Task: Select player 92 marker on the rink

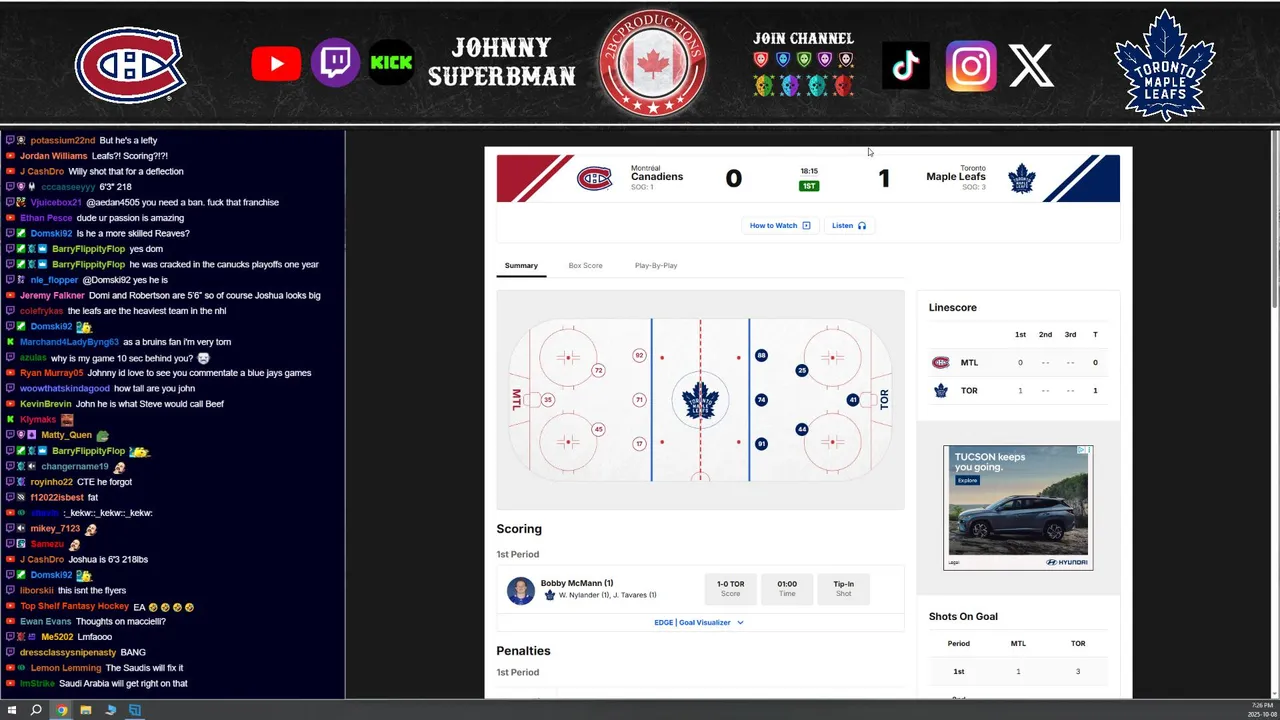Action: (640, 355)
